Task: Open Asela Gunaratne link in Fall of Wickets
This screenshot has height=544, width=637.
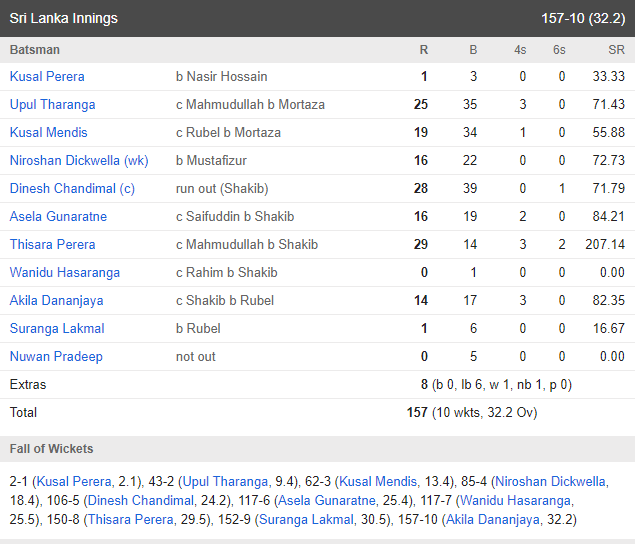Action: click(327, 501)
